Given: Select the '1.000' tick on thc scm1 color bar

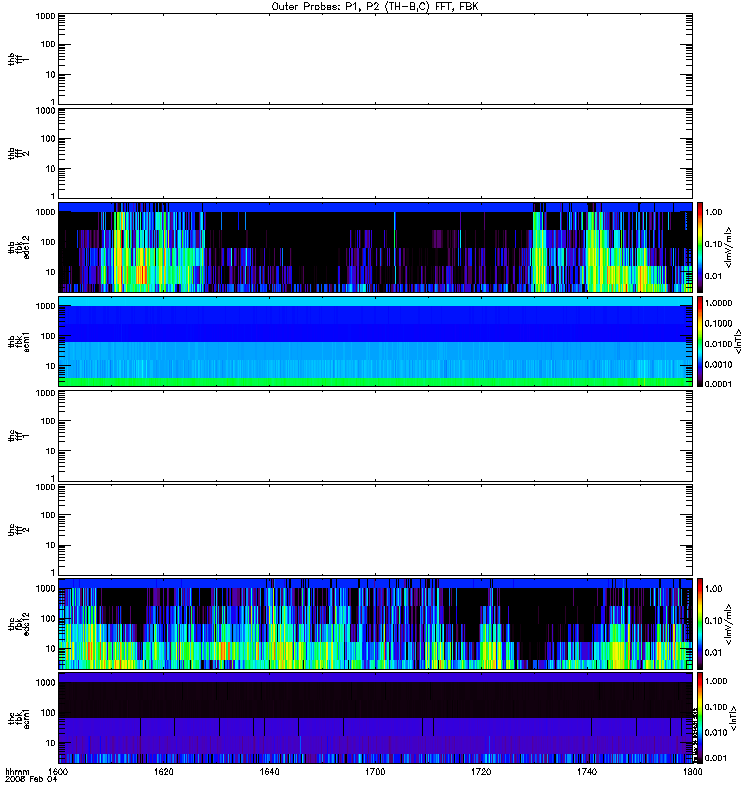Looking at the screenshot, I should pyautogui.click(x=716, y=681).
